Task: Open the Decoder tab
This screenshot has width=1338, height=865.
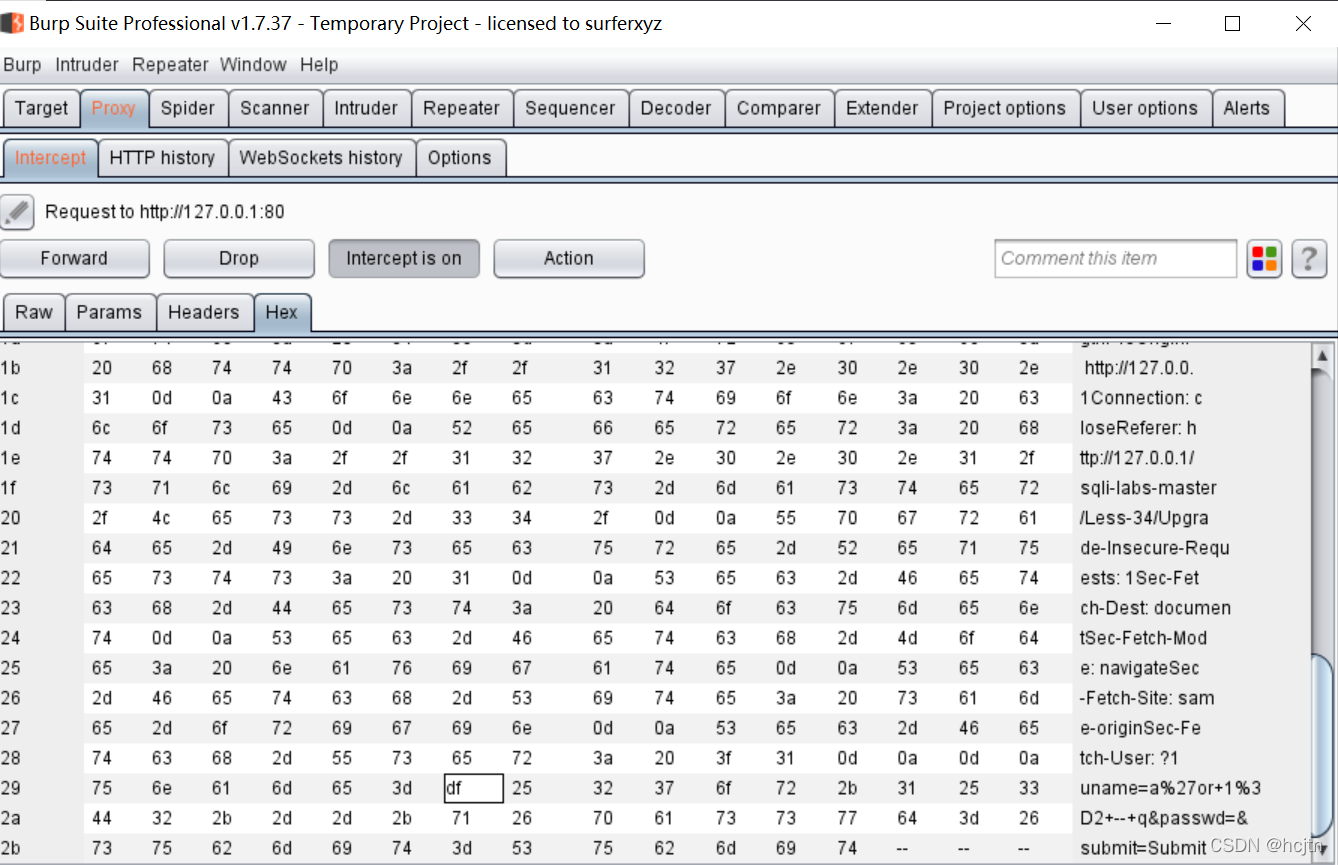Action: tap(677, 108)
